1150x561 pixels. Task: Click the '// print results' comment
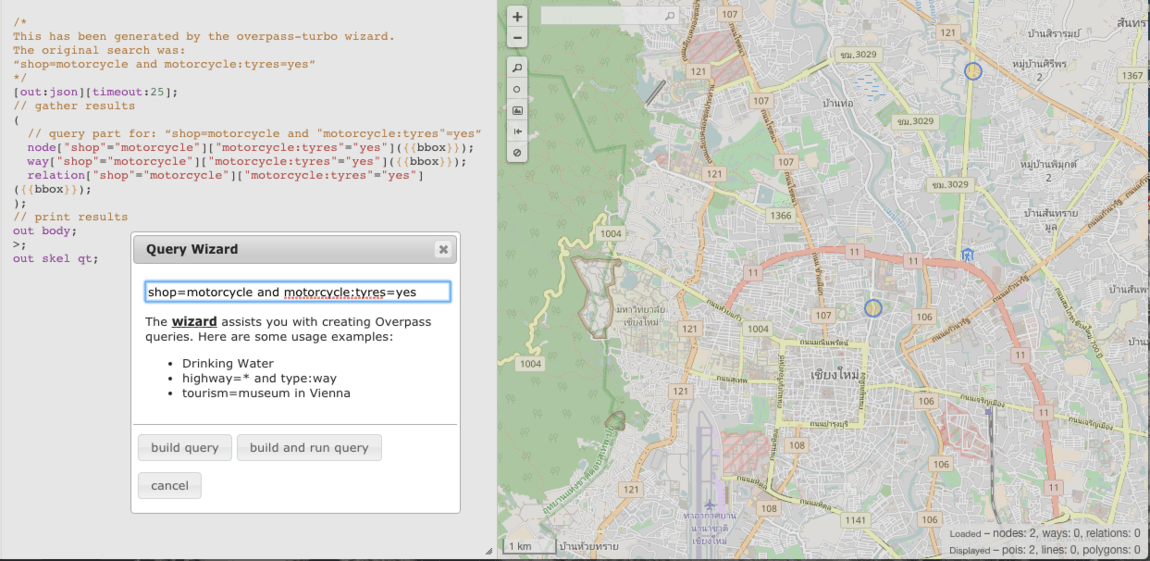[x=70, y=217]
